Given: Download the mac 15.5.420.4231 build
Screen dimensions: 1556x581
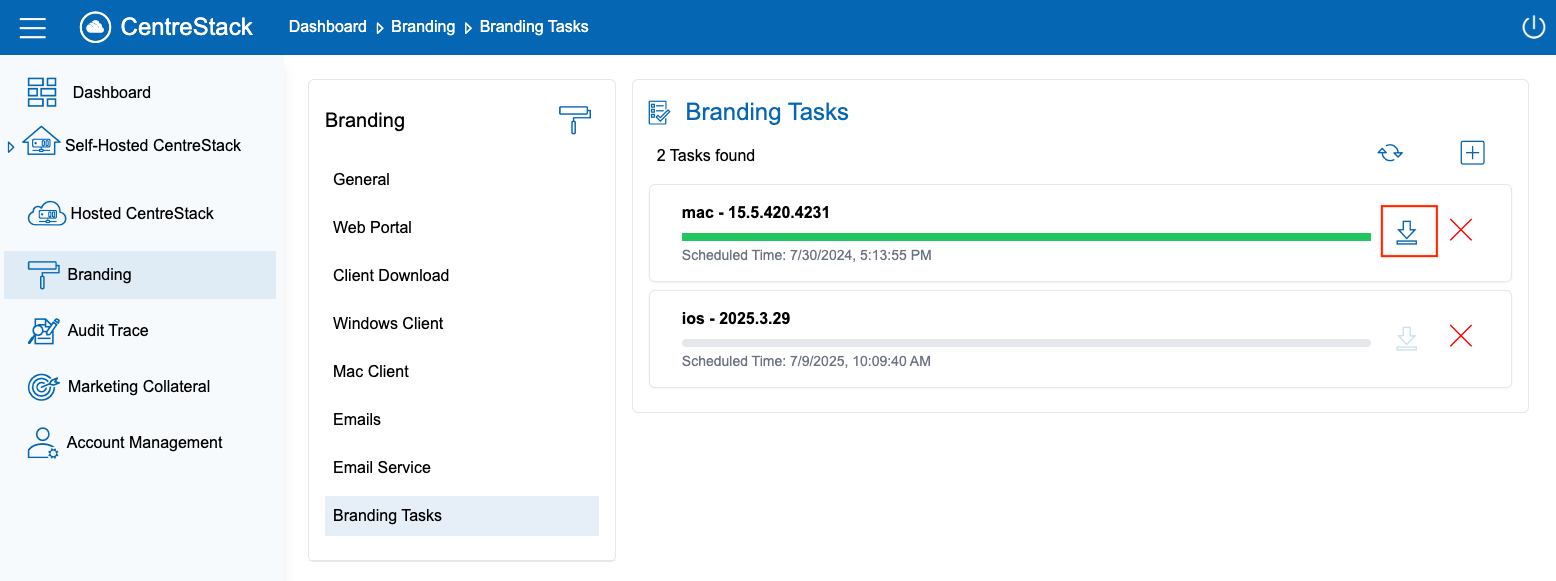Looking at the screenshot, I should [1408, 231].
